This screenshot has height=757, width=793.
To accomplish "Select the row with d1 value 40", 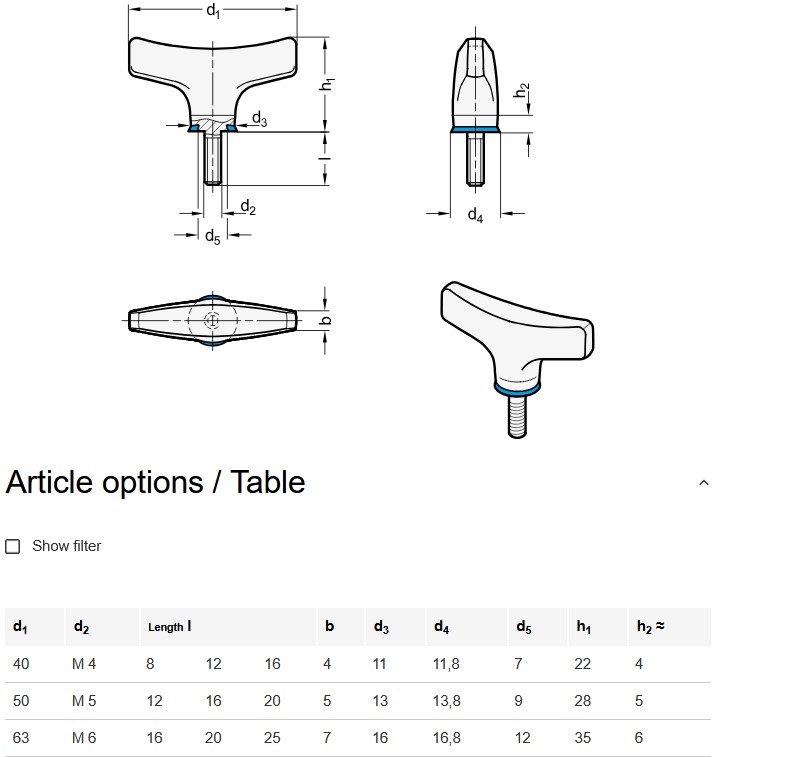I will click(x=358, y=664).
